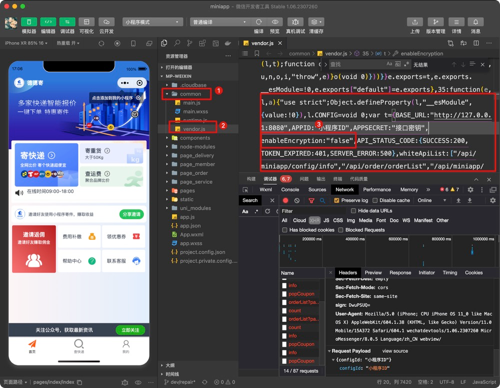Switch to the Console tab
Viewport: 500px width, 388px height.
290,189
